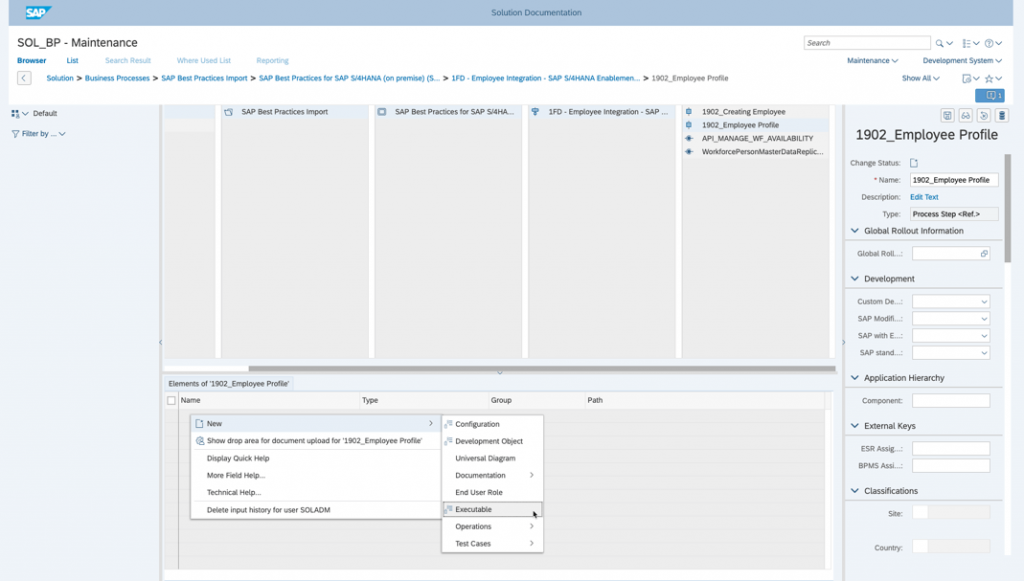Viewport: 1024px width, 581px height.
Task: Click the database stack icon in attributes panel
Action: pos(1002,116)
